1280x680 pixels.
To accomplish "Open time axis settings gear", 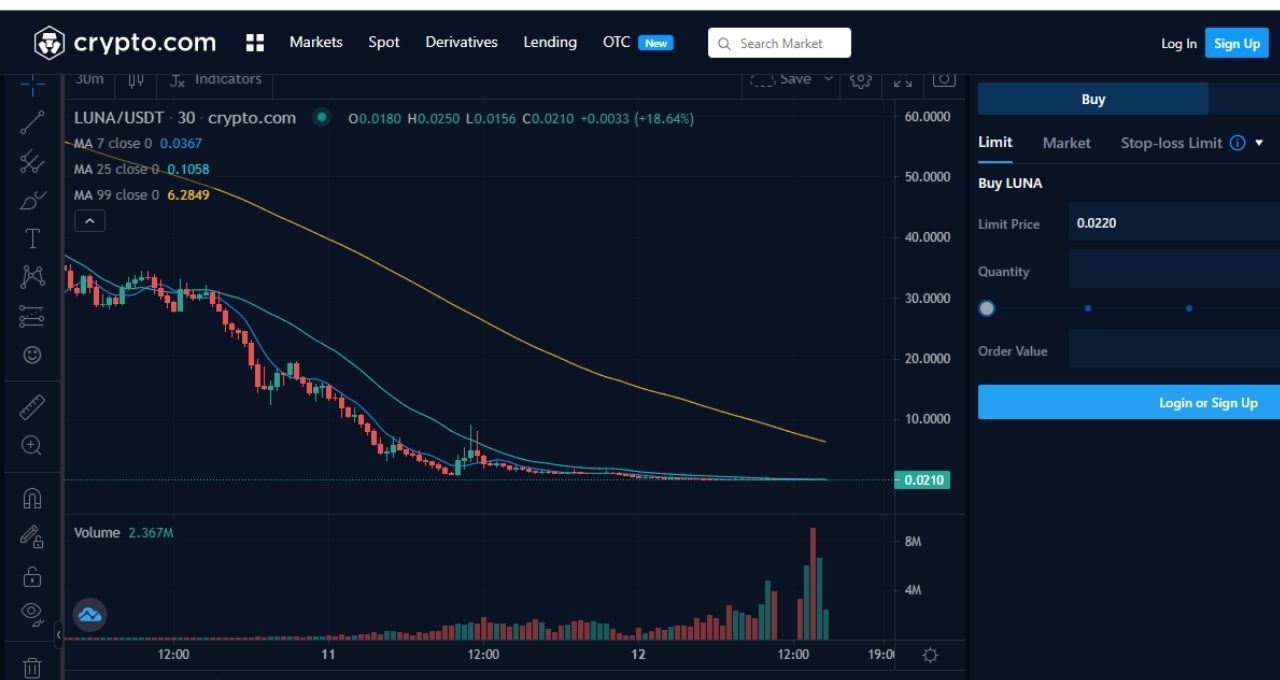I will tap(930, 655).
